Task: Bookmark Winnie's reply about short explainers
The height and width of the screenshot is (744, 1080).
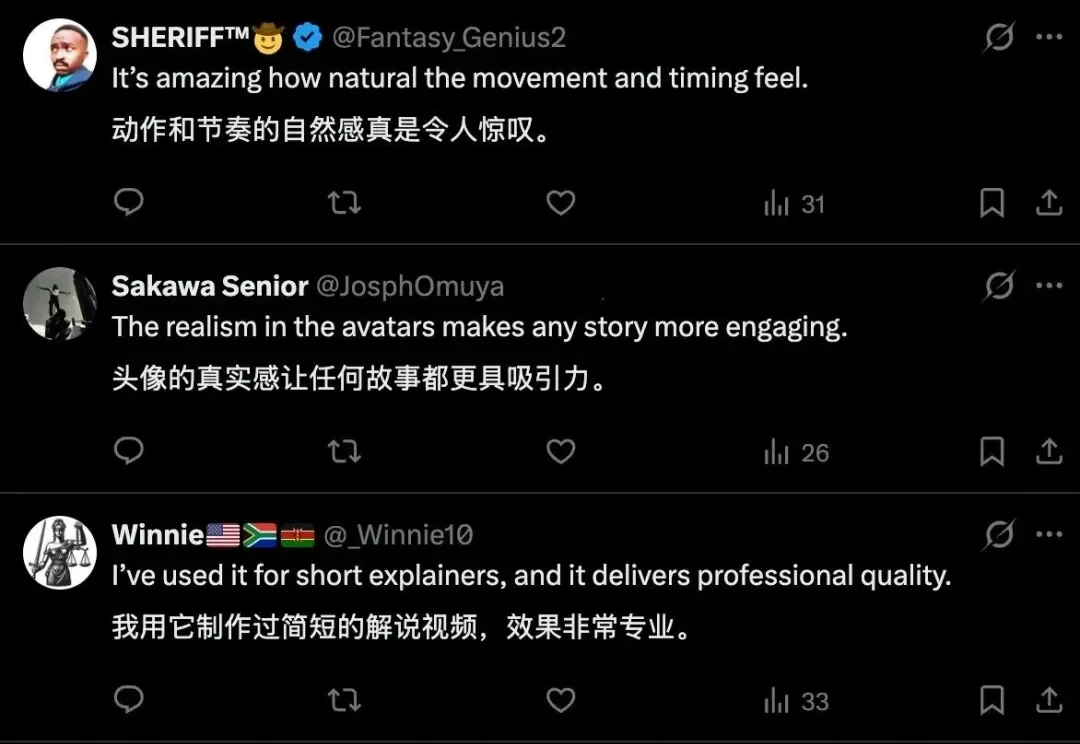Action: [x=992, y=701]
